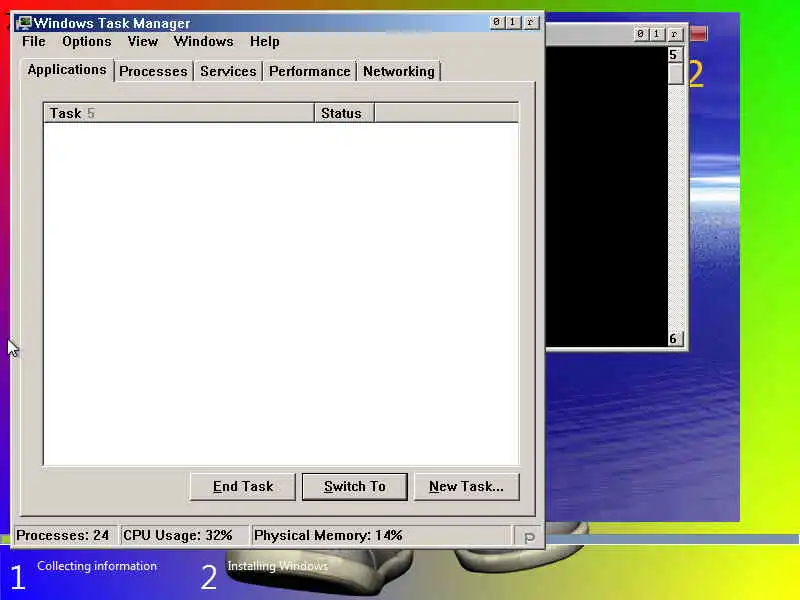Click the Installing Windows step label
This screenshot has width=800, height=600.
278,566
